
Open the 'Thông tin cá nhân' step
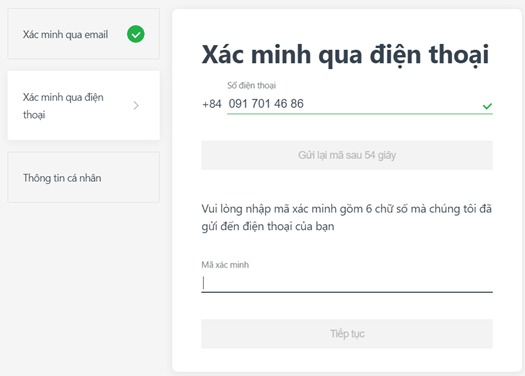click(x=83, y=177)
